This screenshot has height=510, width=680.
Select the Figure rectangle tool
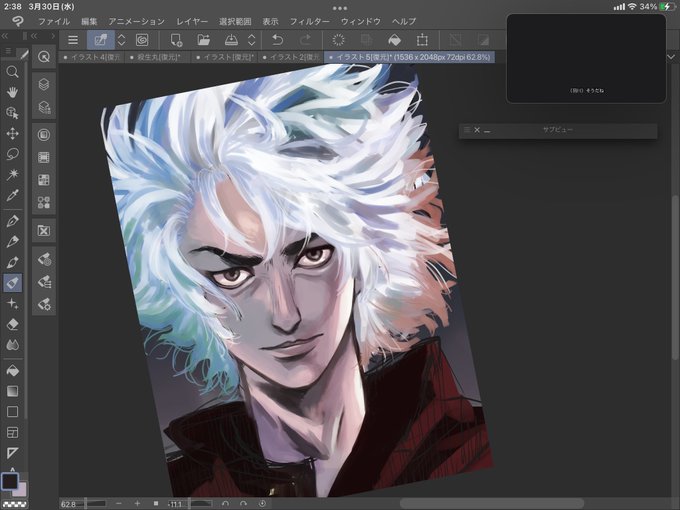[x=12, y=412]
